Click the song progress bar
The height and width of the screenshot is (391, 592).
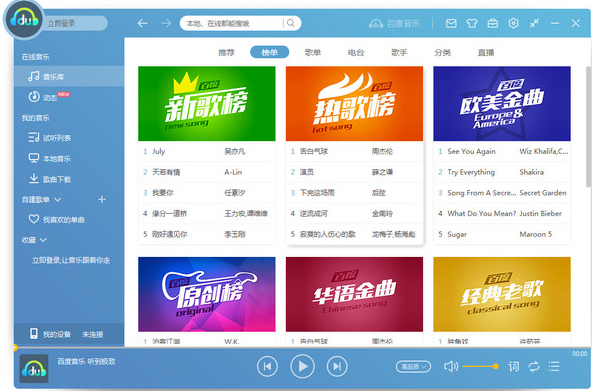click(x=302, y=347)
